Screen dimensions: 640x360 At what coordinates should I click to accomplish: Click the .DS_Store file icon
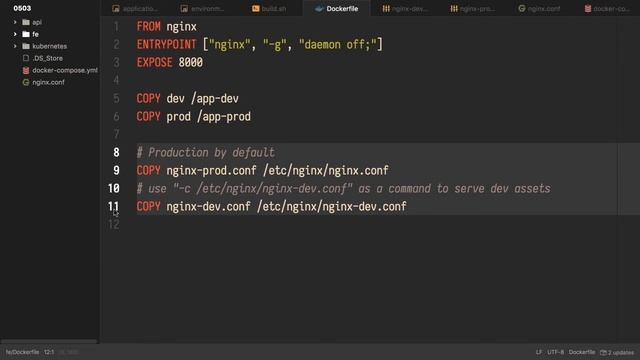pos(26,58)
